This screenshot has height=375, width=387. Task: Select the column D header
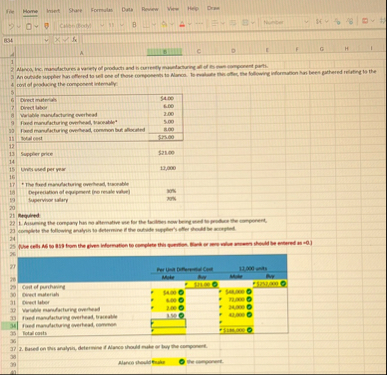point(233,51)
